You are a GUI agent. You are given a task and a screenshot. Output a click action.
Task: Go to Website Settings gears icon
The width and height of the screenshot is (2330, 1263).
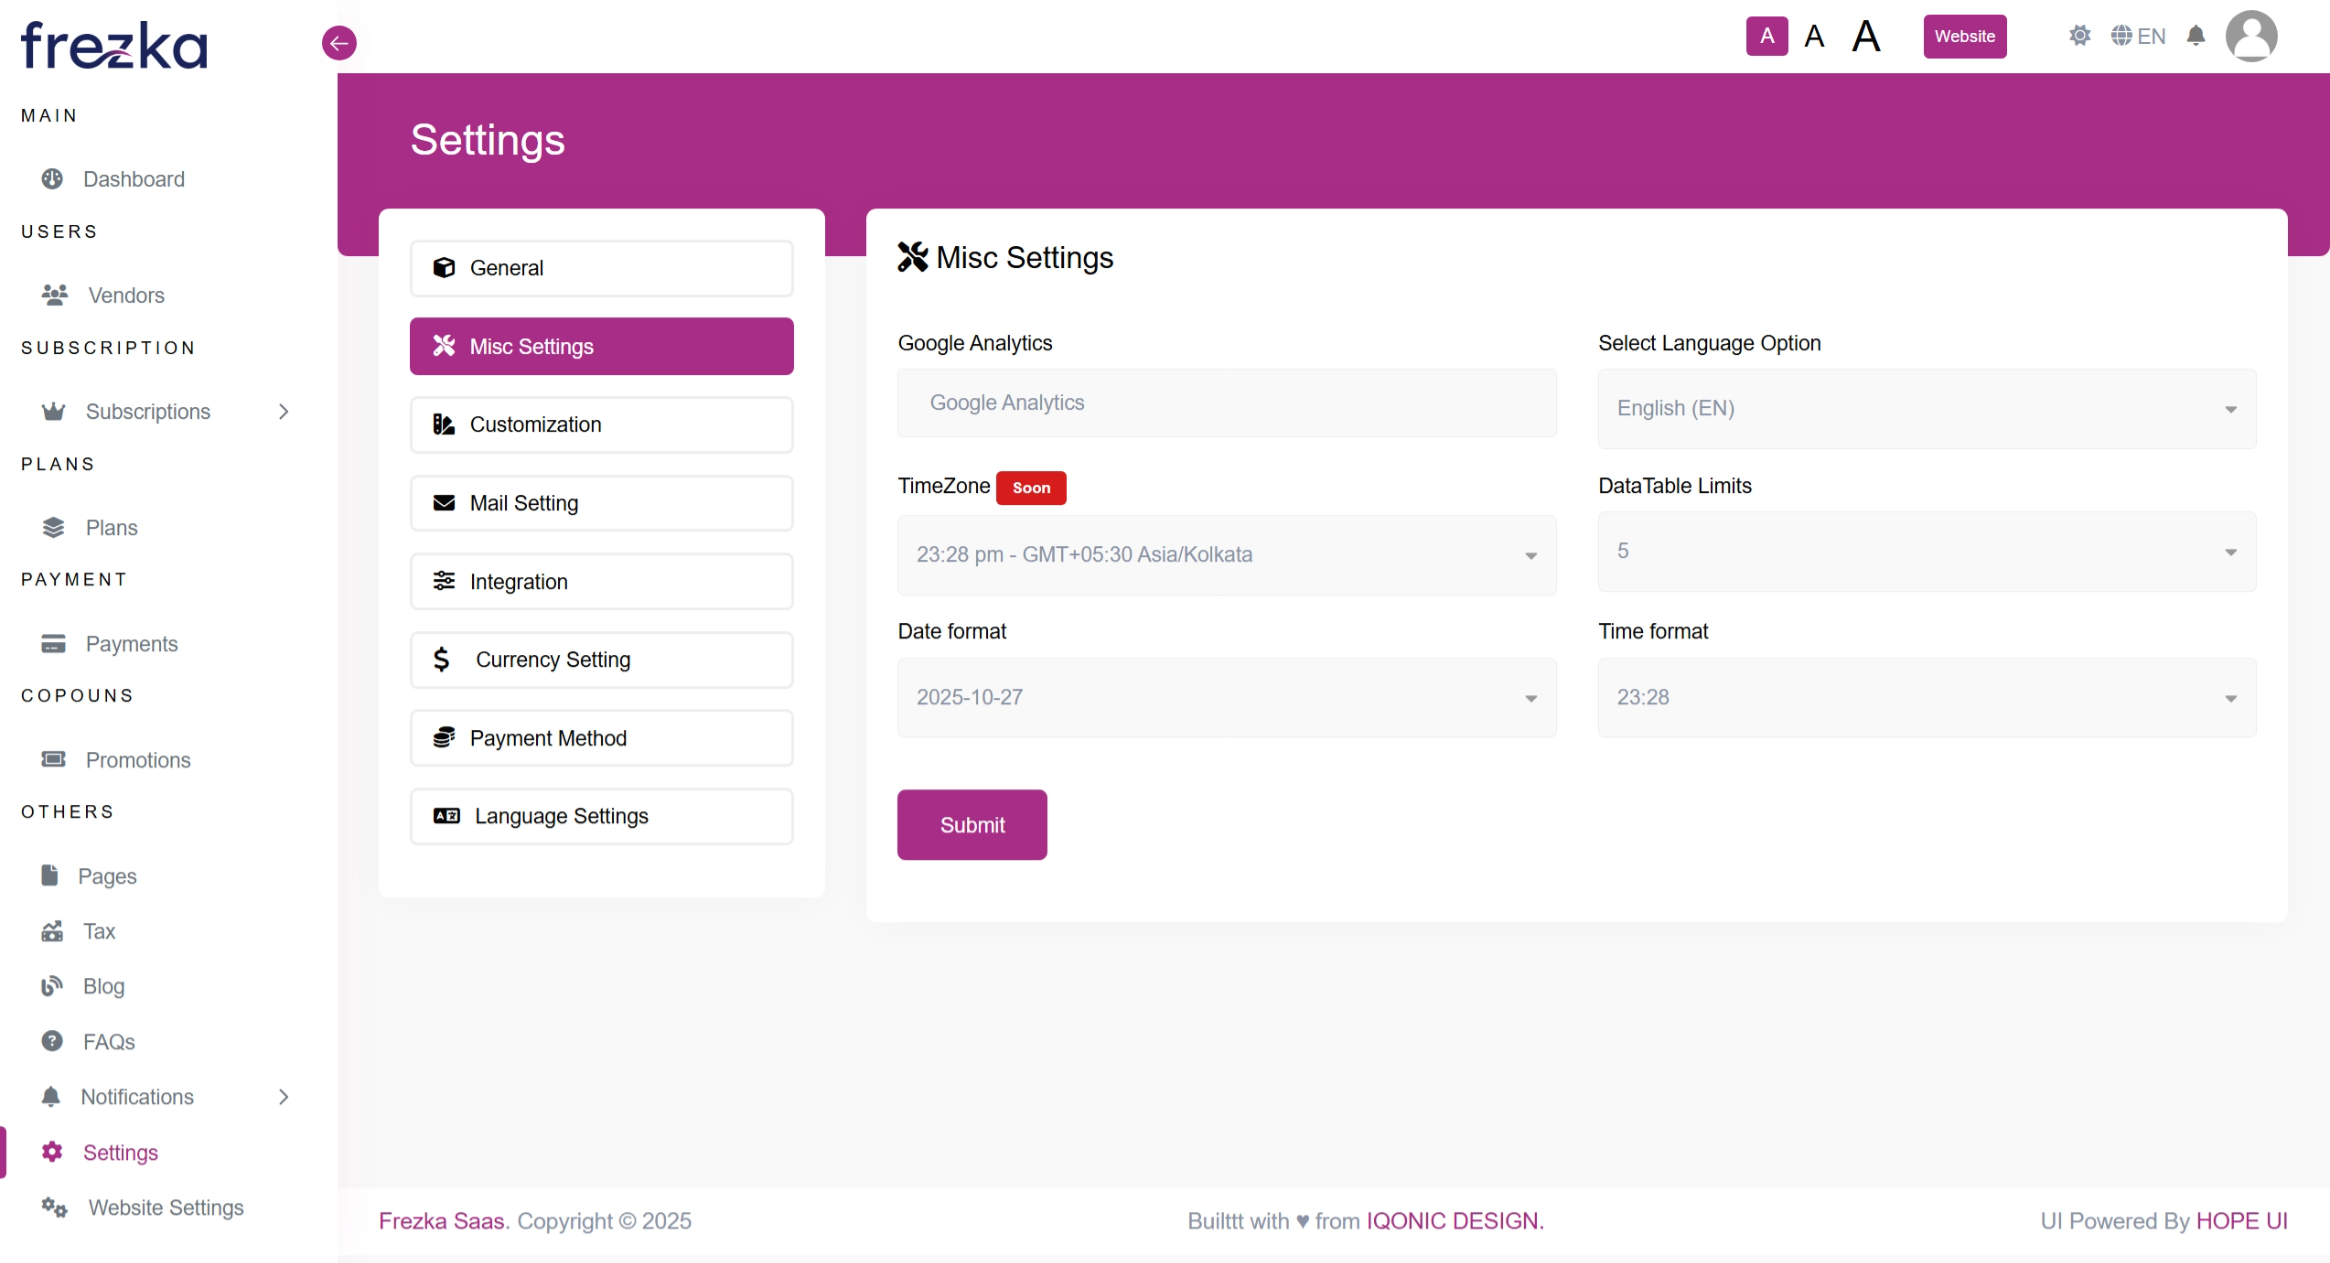tap(54, 1208)
